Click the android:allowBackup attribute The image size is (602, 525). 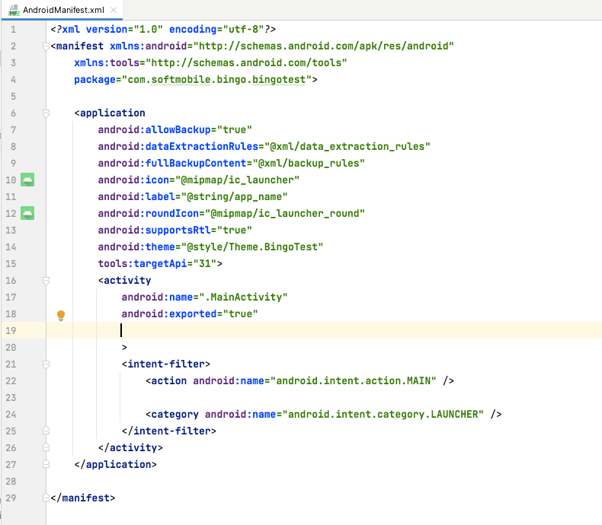coord(154,130)
